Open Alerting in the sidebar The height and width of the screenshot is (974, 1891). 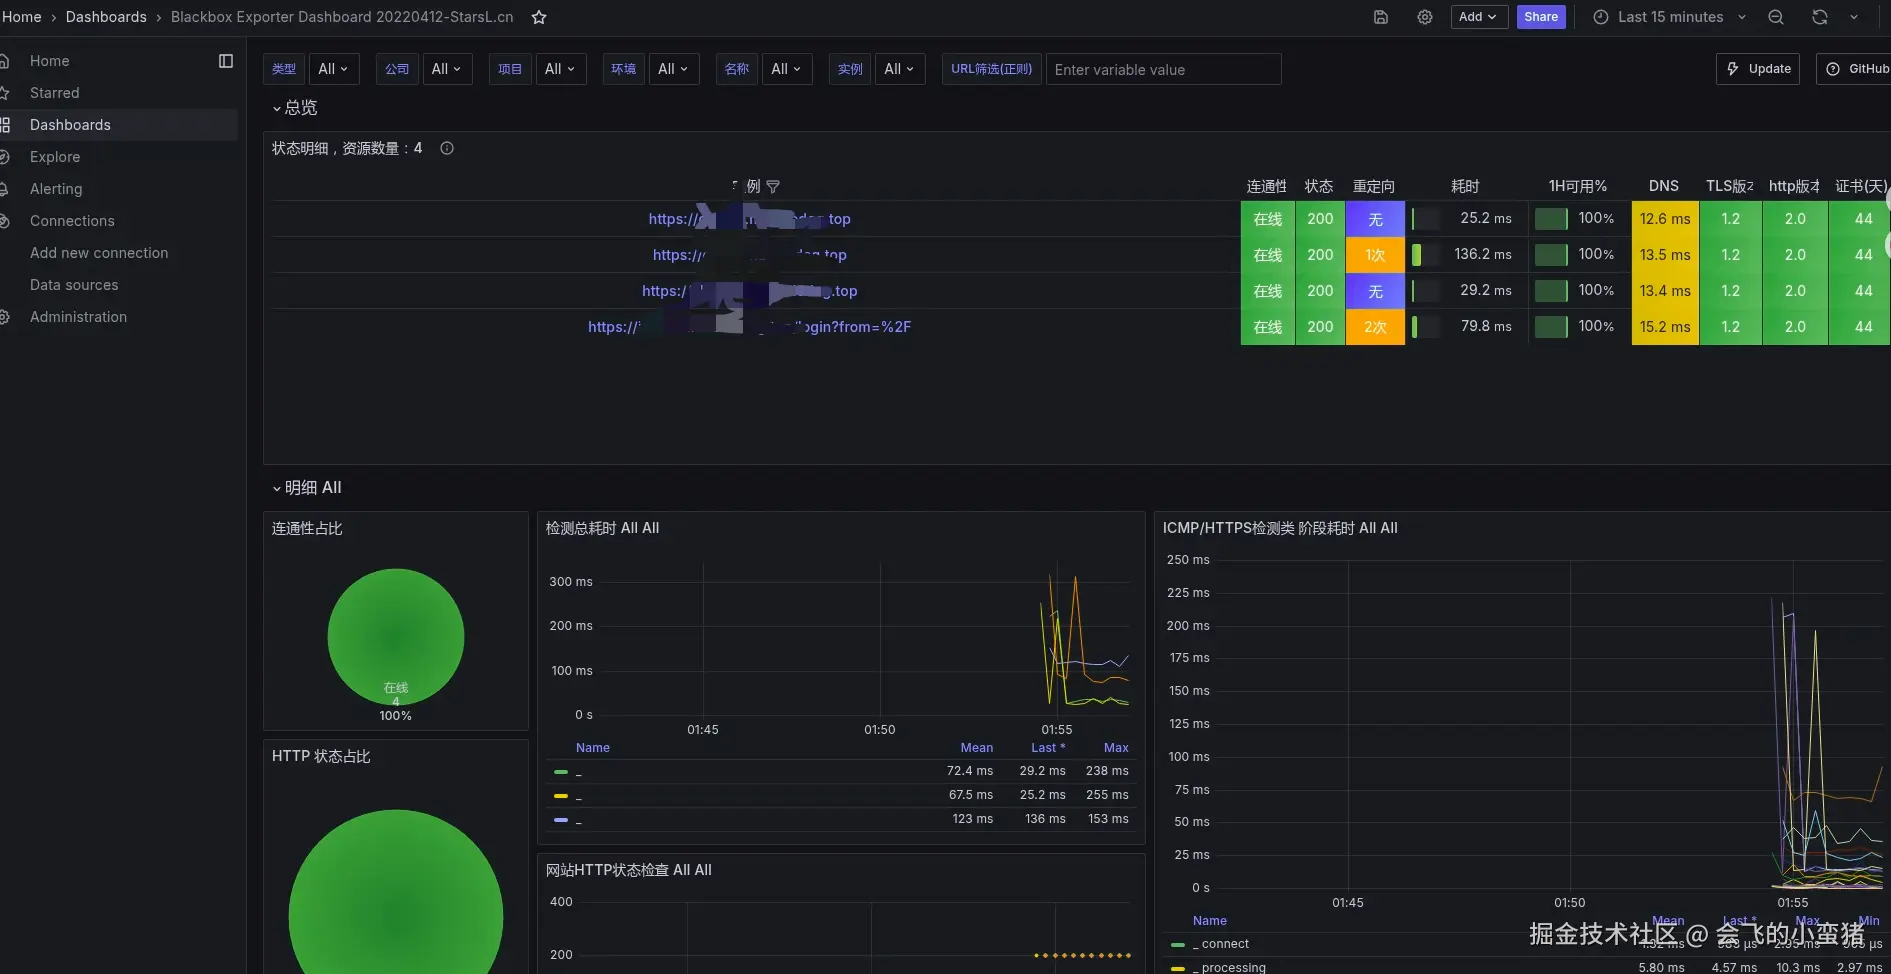coord(56,189)
